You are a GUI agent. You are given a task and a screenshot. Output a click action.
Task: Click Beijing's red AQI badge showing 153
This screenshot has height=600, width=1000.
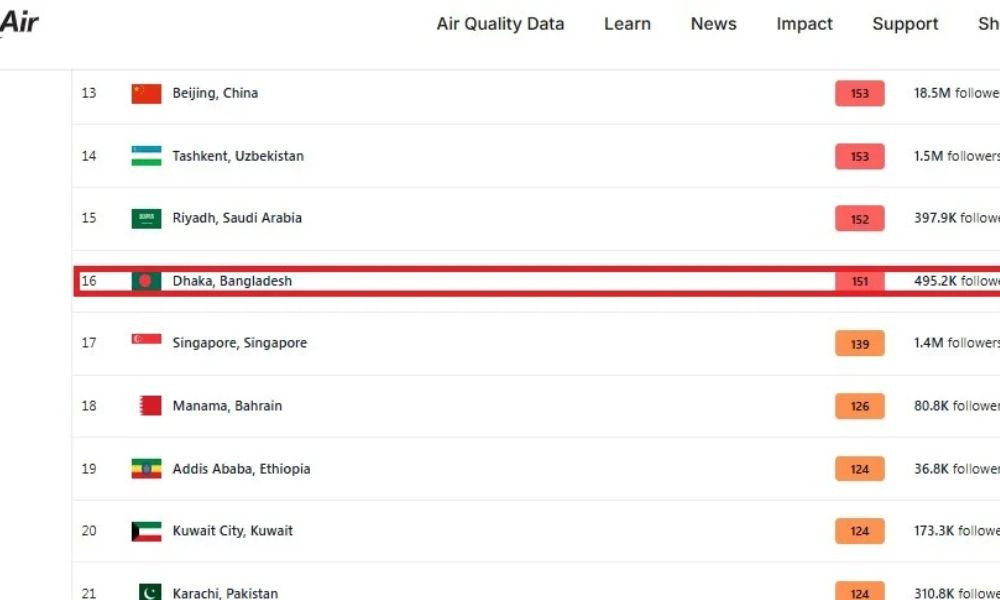click(860, 93)
